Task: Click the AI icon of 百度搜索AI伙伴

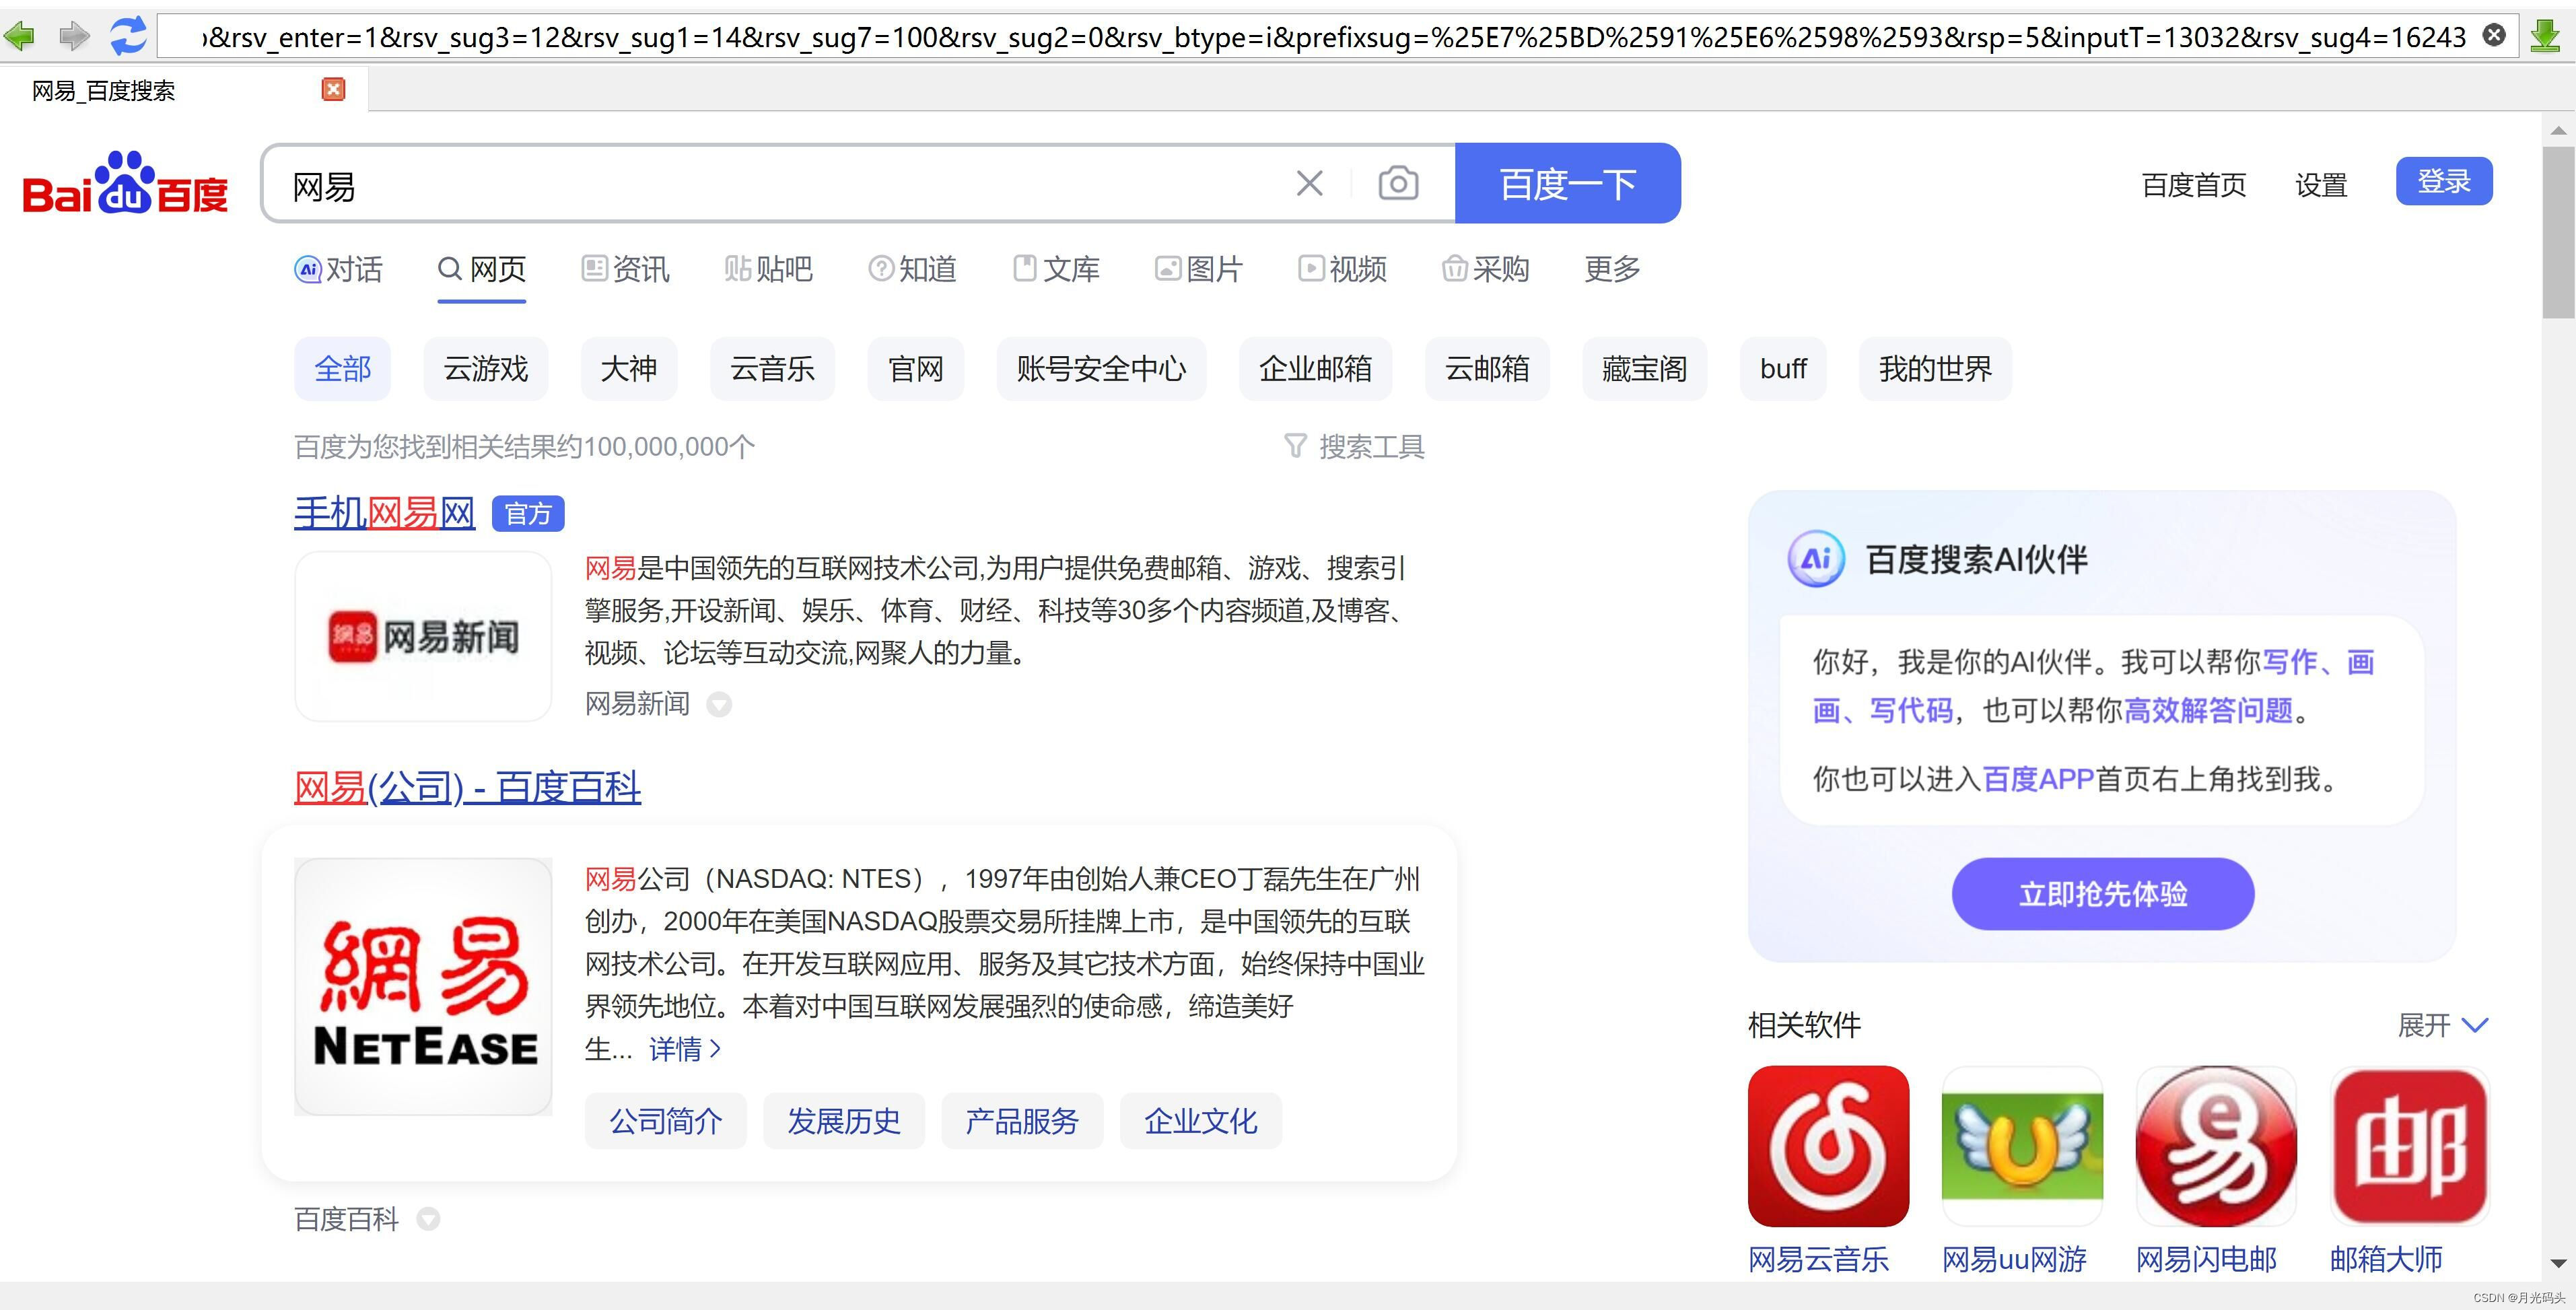Action: coord(1816,559)
